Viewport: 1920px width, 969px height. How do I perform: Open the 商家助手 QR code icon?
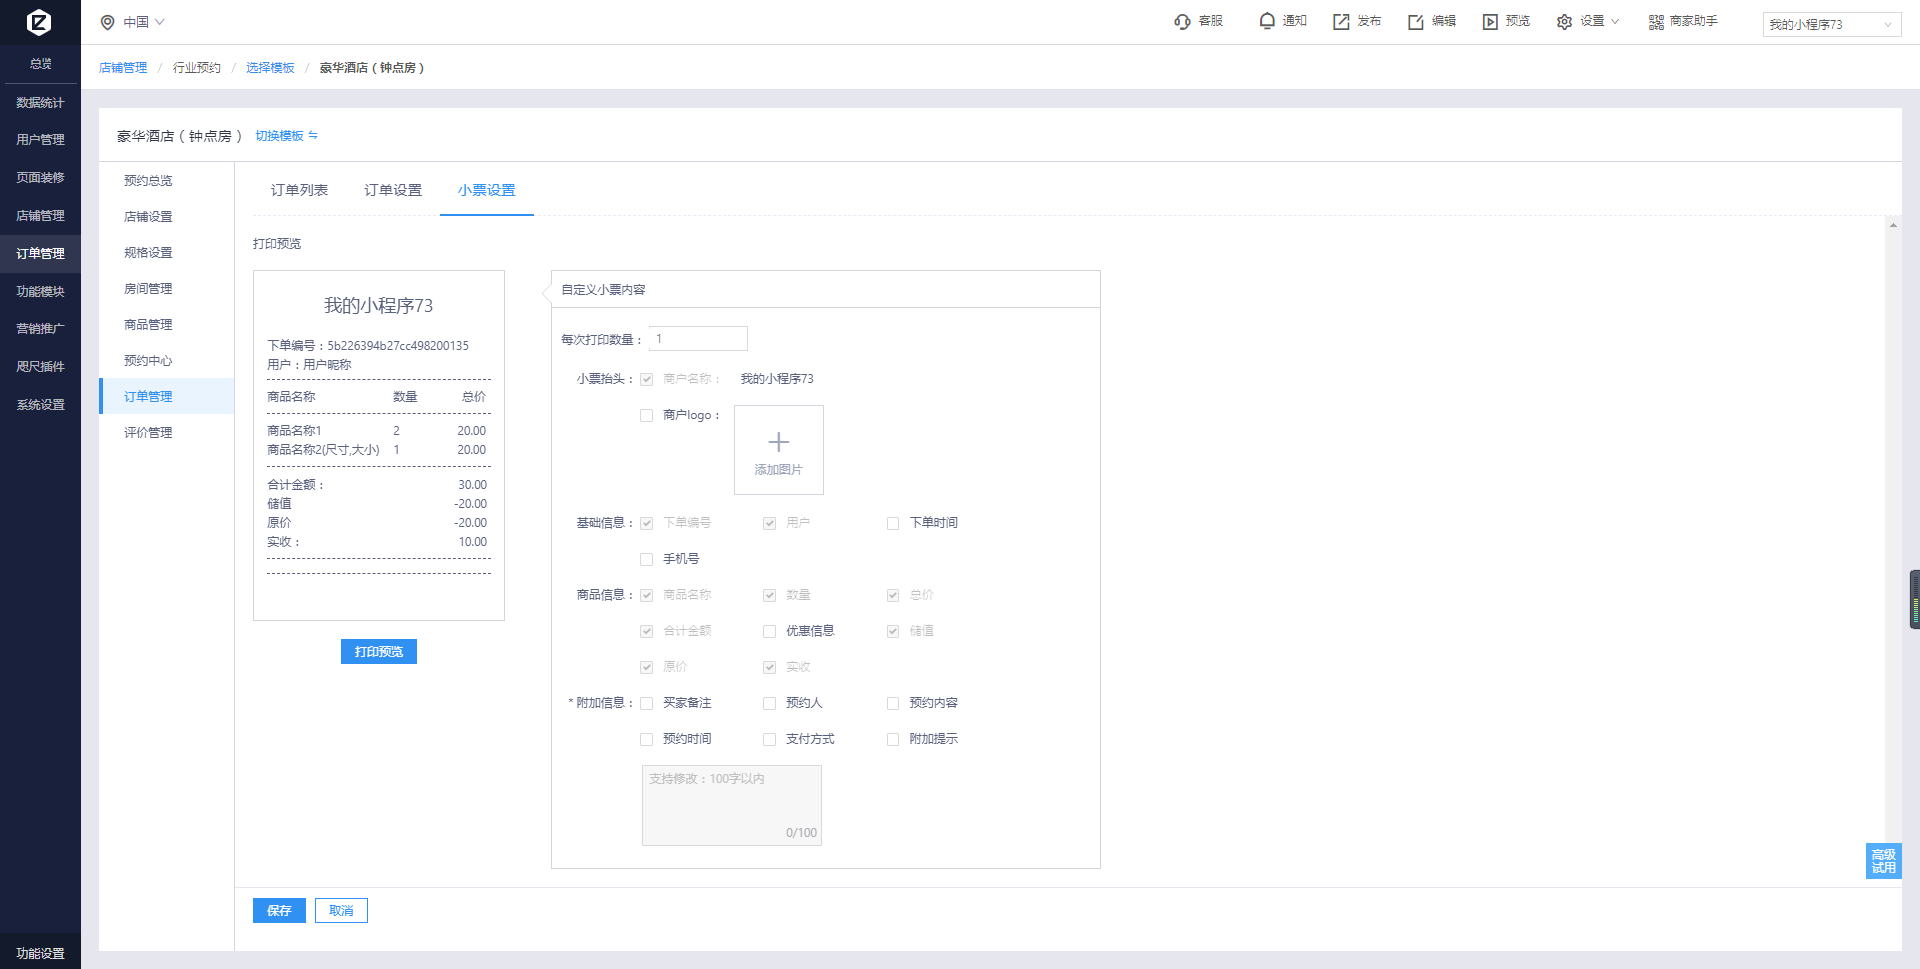[1656, 22]
